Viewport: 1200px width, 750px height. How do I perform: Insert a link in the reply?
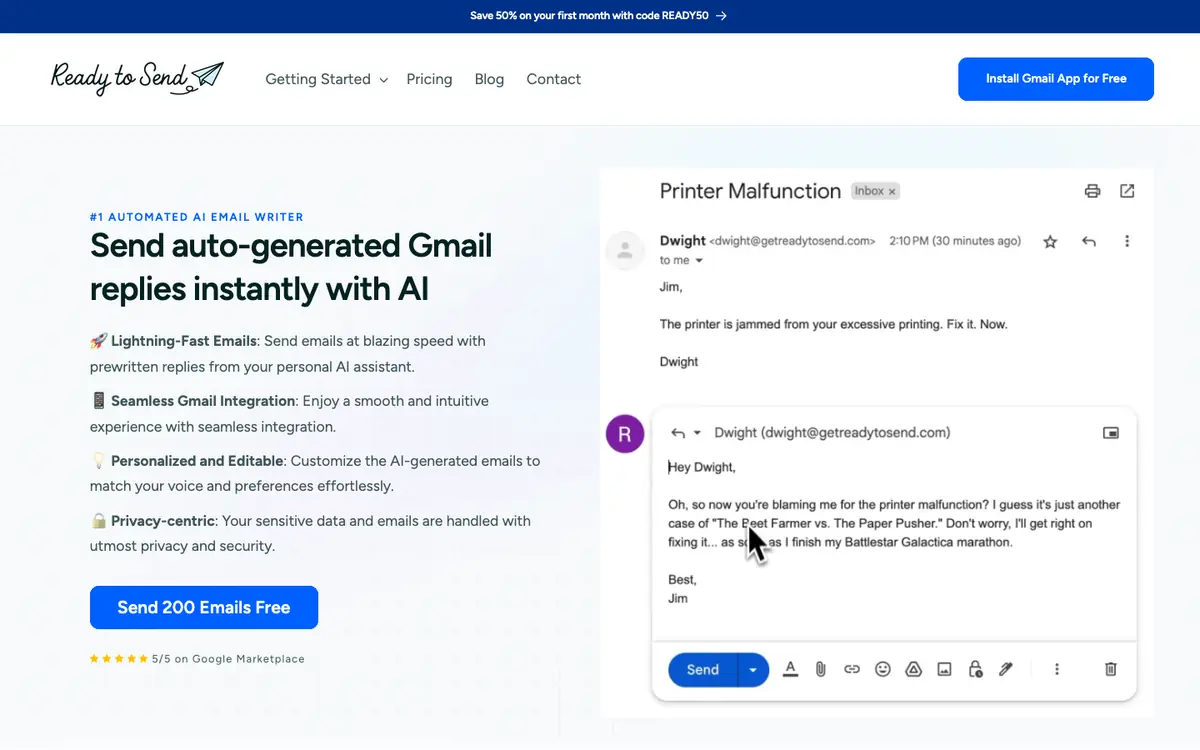pos(851,669)
